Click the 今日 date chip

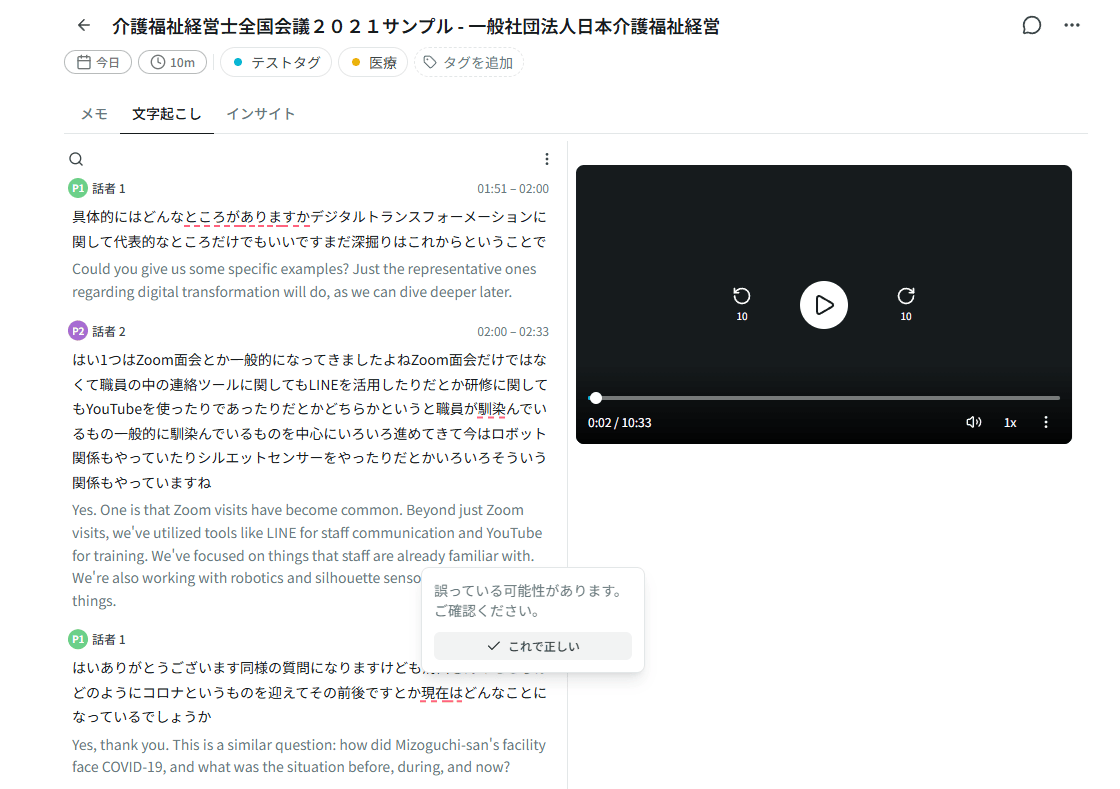98,63
